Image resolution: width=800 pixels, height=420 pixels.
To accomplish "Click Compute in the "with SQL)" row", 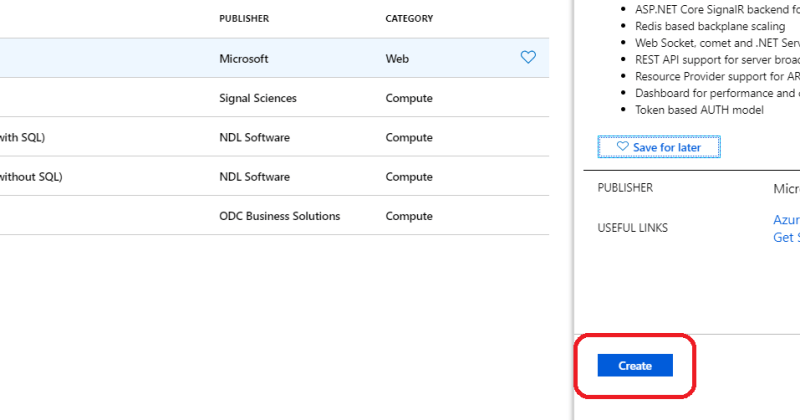I will click(409, 137).
